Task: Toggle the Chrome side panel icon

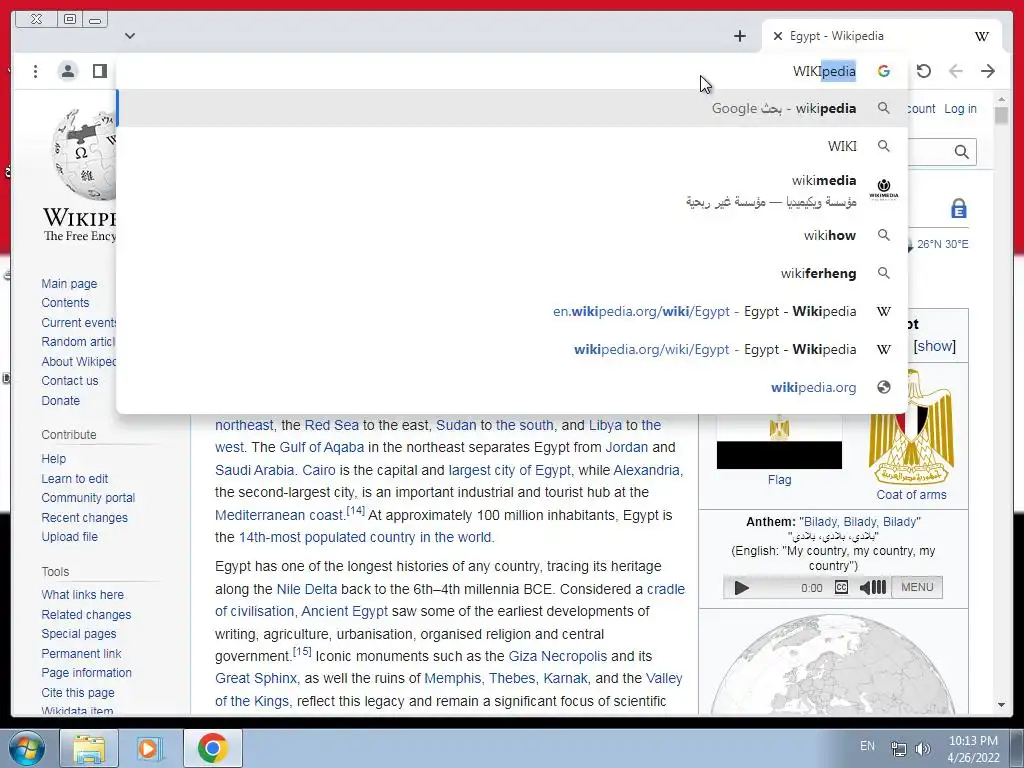Action: click(x=99, y=71)
